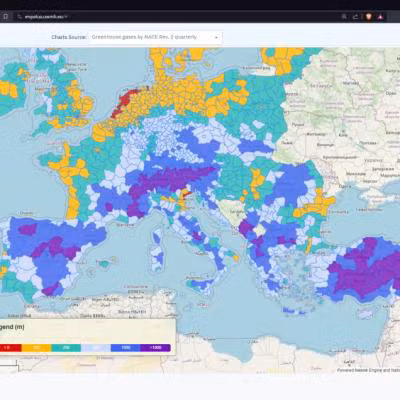Open the Charts Source combo box
Image resolution: width=400 pixels, height=400 pixels.
pyautogui.click(x=155, y=37)
